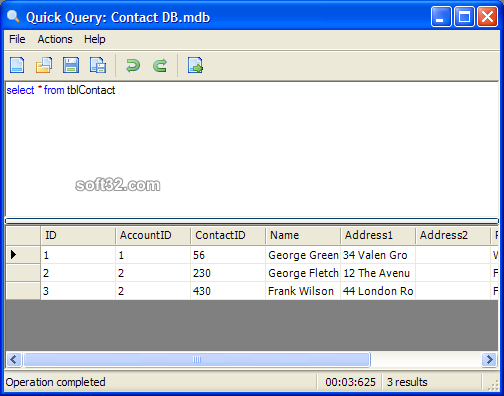Redo with the green right arrow
This screenshot has height=396, width=504.
click(160, 65)
